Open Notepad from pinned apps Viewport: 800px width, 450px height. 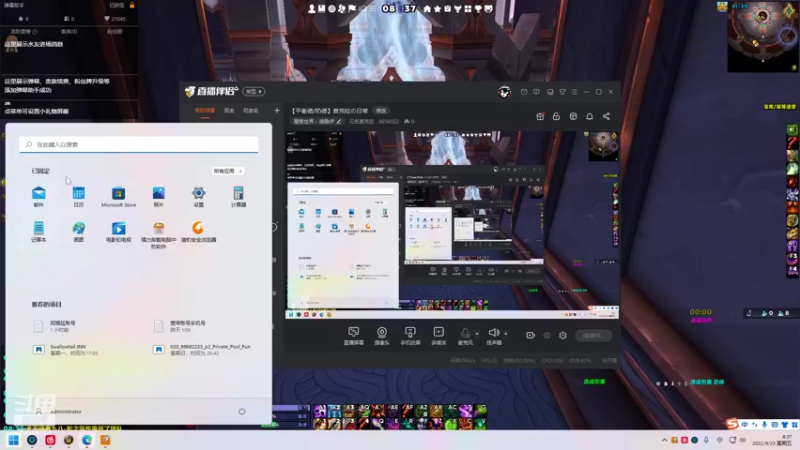tap(39, 231)
